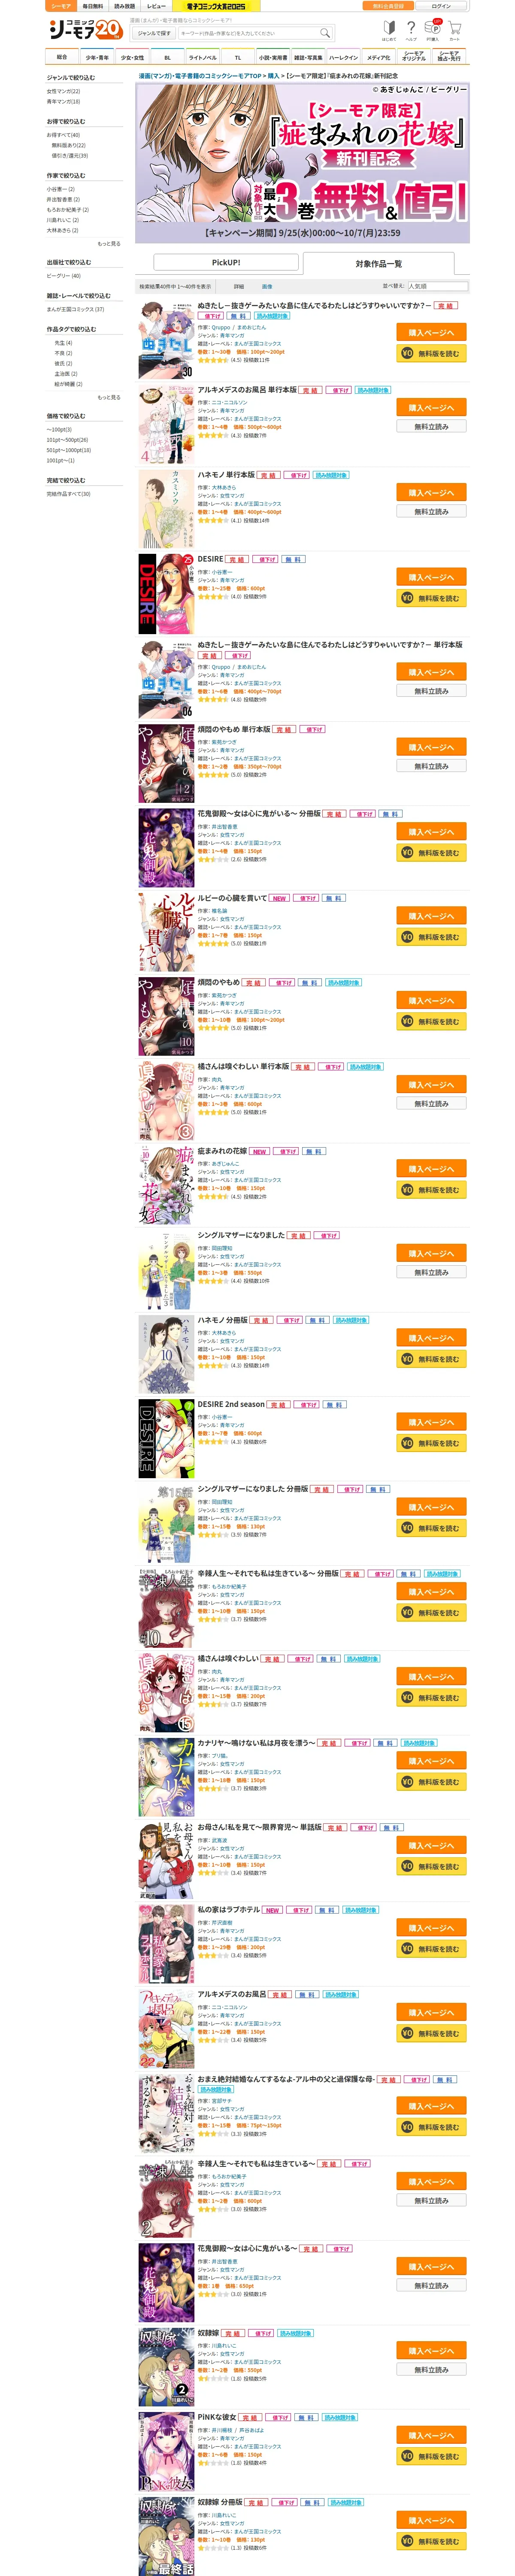
Task: Open the shopping cart icon
Action: [455, 30]
